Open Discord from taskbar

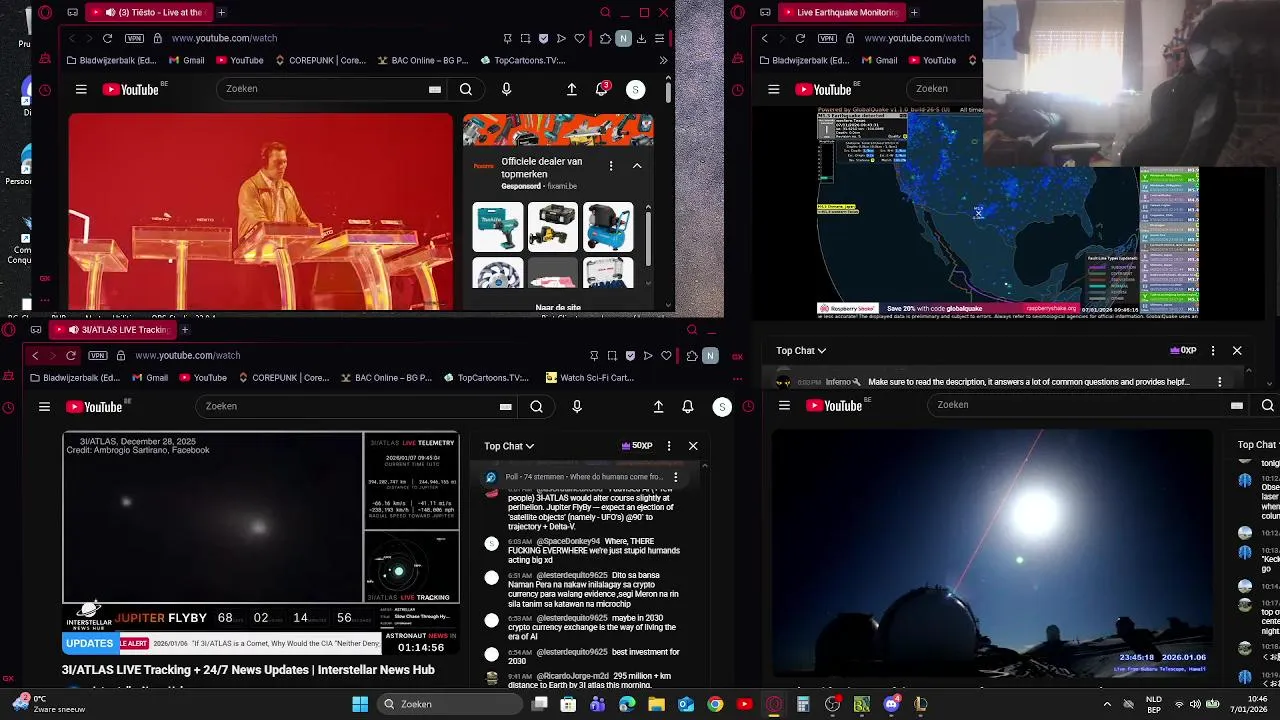891,704
